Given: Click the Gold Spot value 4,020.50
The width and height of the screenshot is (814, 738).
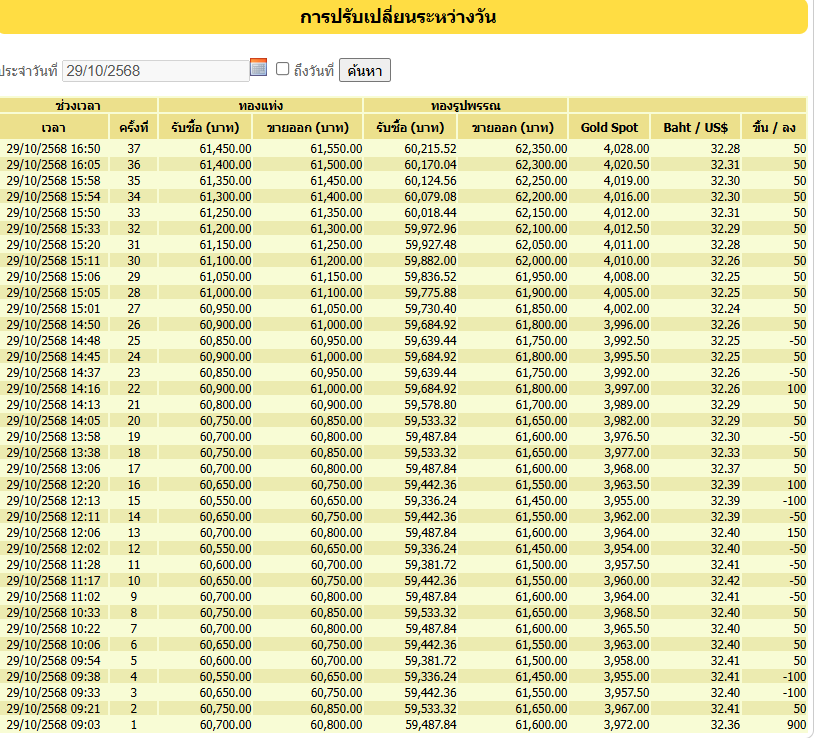Looking at the screenshot, I should pos(626,165).
